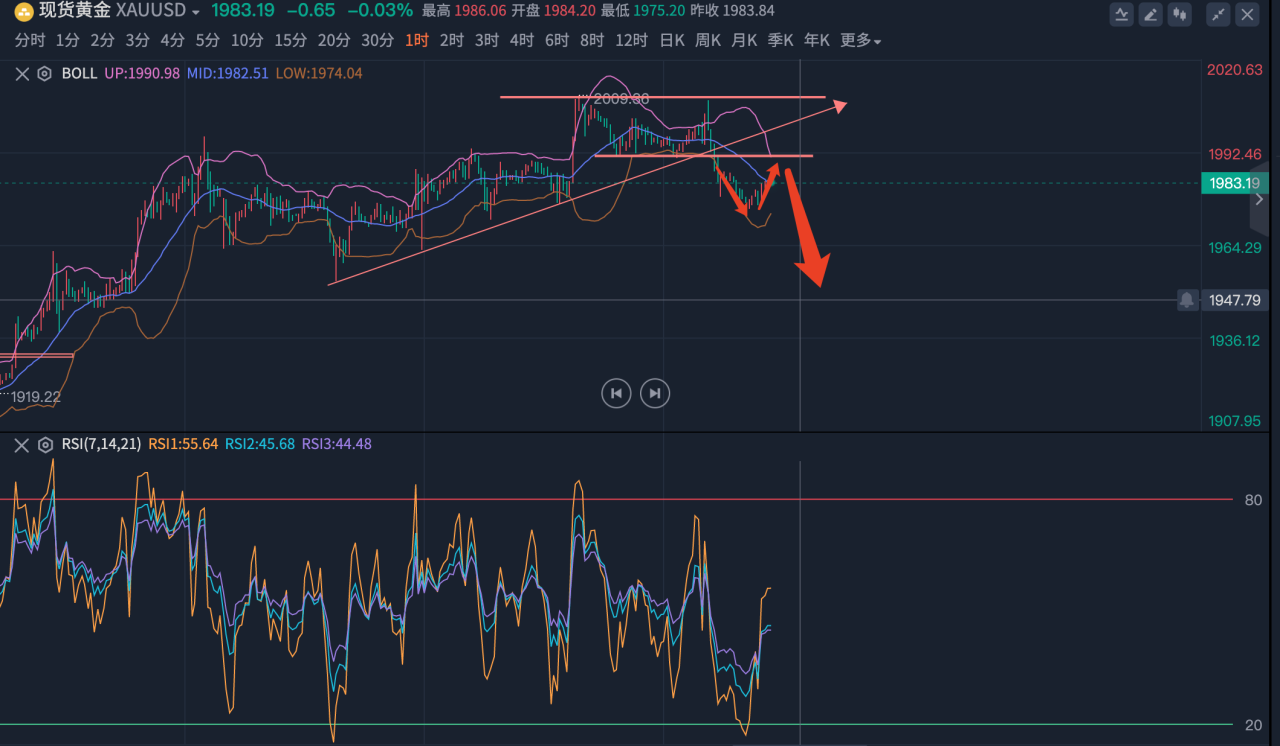The width and height of the screenshot is (1280, 746).
Task: Switch to the 2时 timeframe
Action: click(452, 41)
